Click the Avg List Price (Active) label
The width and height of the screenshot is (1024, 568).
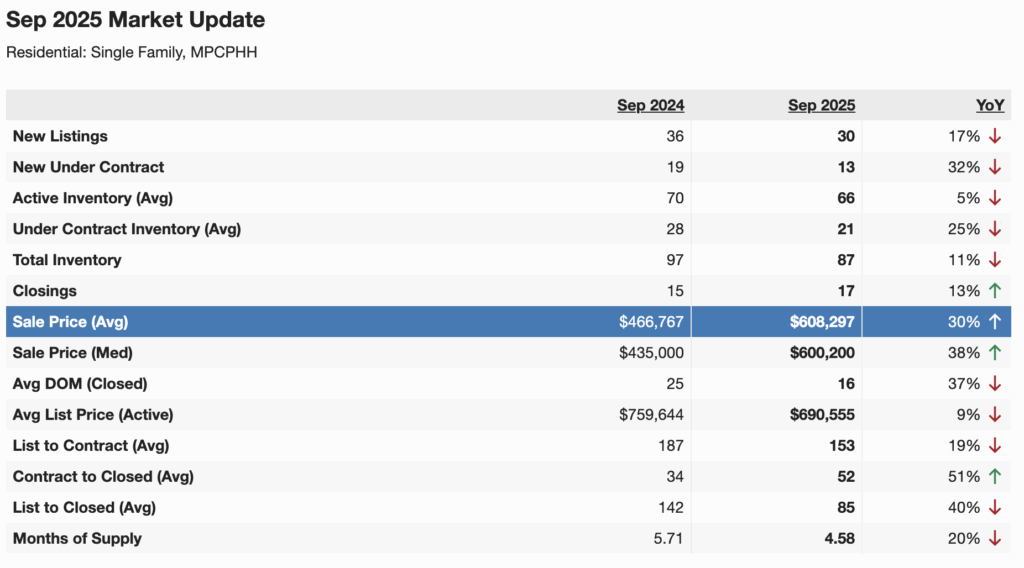(x=93, y=415)
